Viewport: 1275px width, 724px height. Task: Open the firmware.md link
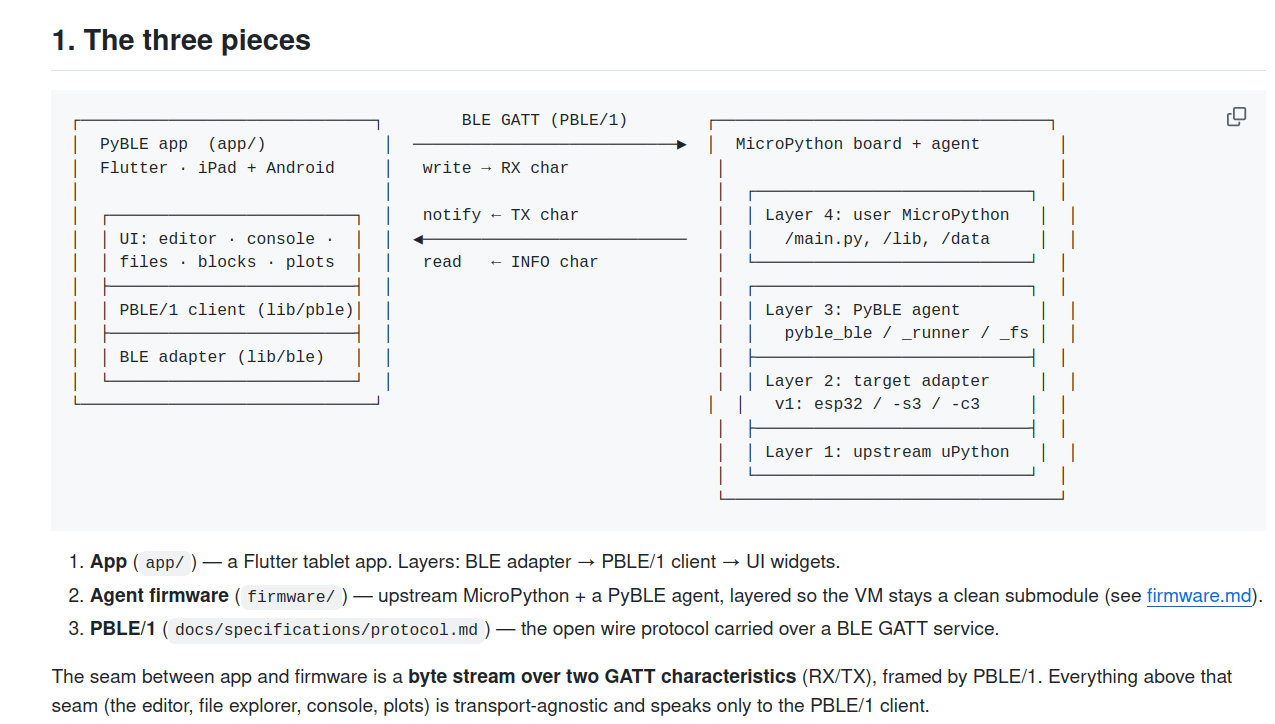(1199, 596)
